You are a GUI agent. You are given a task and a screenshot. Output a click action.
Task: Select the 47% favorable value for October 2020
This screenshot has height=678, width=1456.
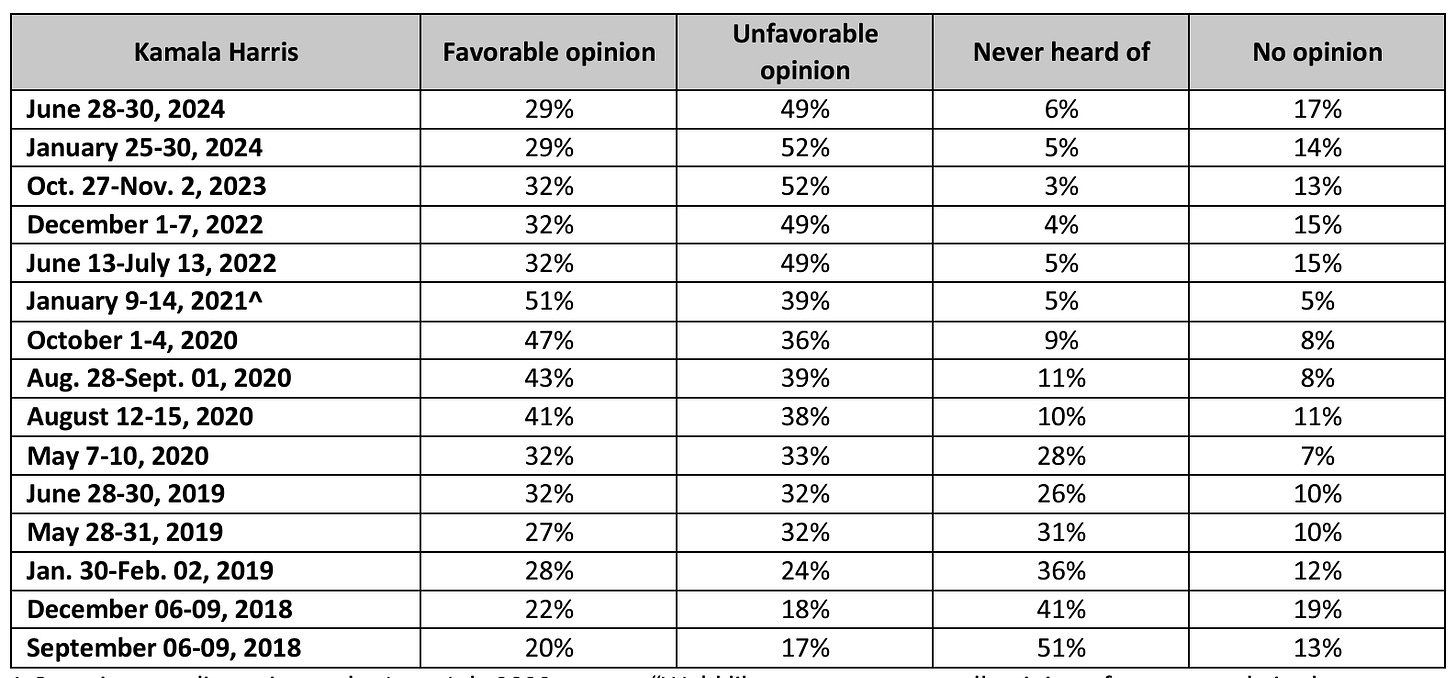[x=549, y=340]
